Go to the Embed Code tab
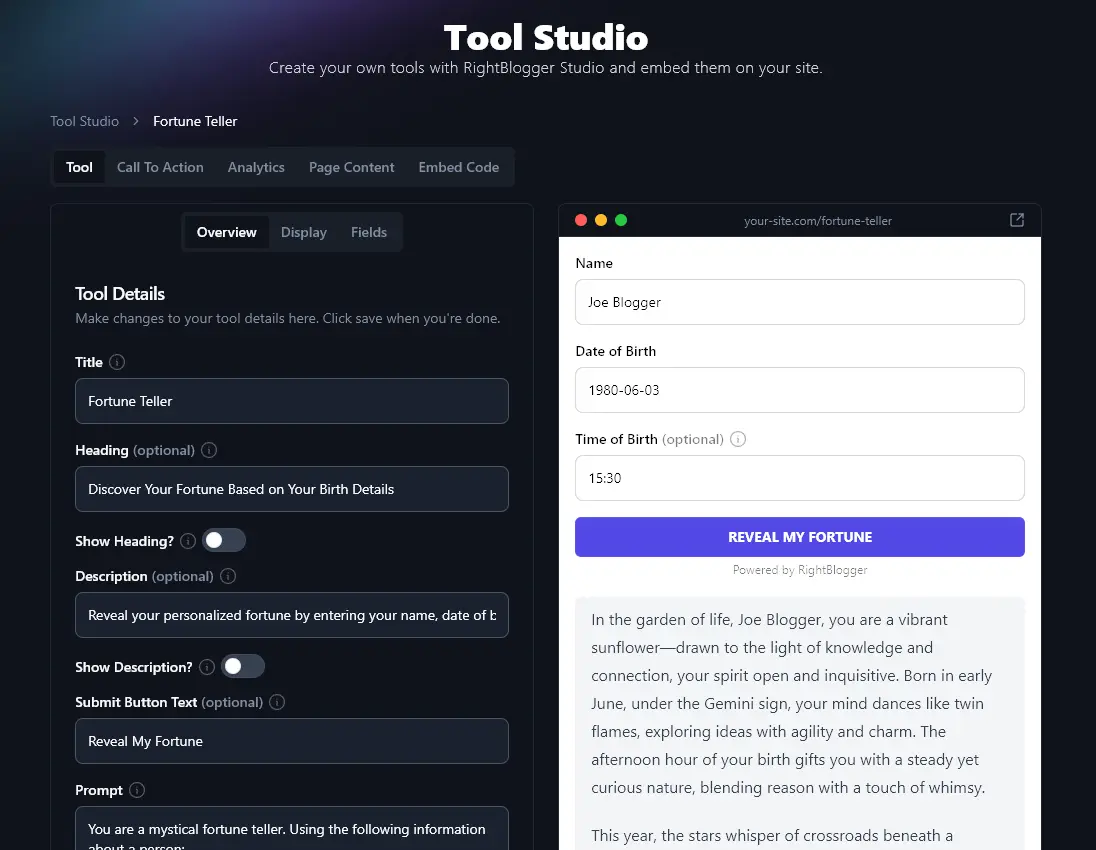The width and height of the screenshot is (1096, 850). [x=458, y=167]
